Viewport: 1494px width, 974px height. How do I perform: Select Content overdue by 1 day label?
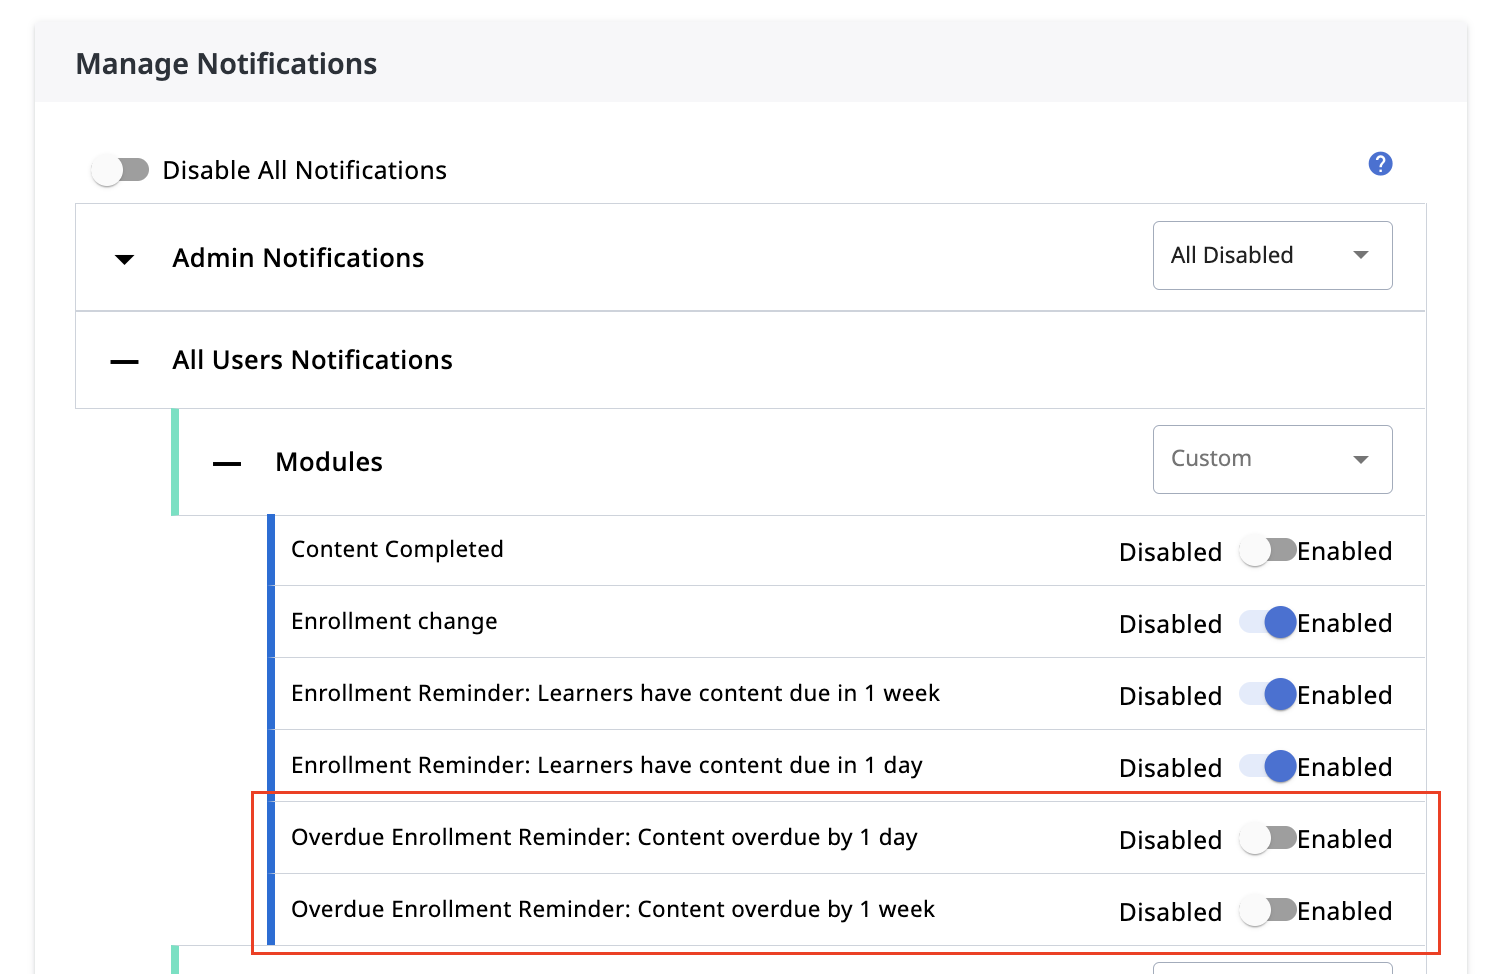[604, 837]
